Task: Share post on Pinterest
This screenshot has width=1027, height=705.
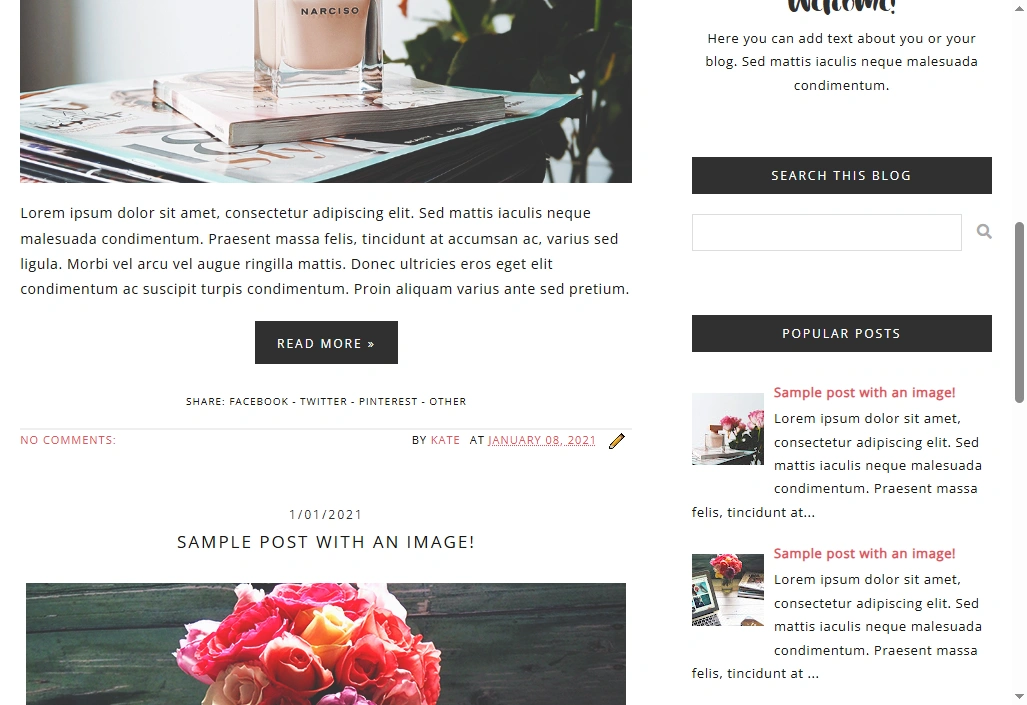Action: [388, 402]
